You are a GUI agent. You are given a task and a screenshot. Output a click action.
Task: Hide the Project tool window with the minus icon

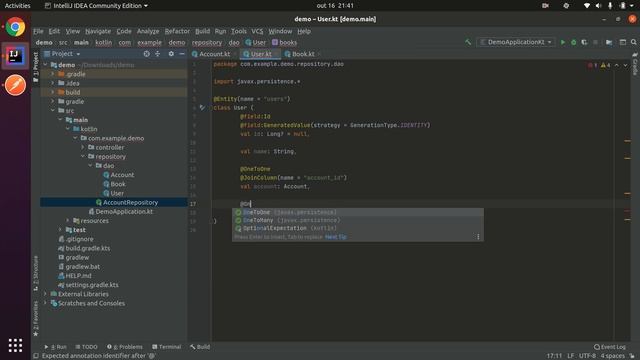tap(182, 54)
